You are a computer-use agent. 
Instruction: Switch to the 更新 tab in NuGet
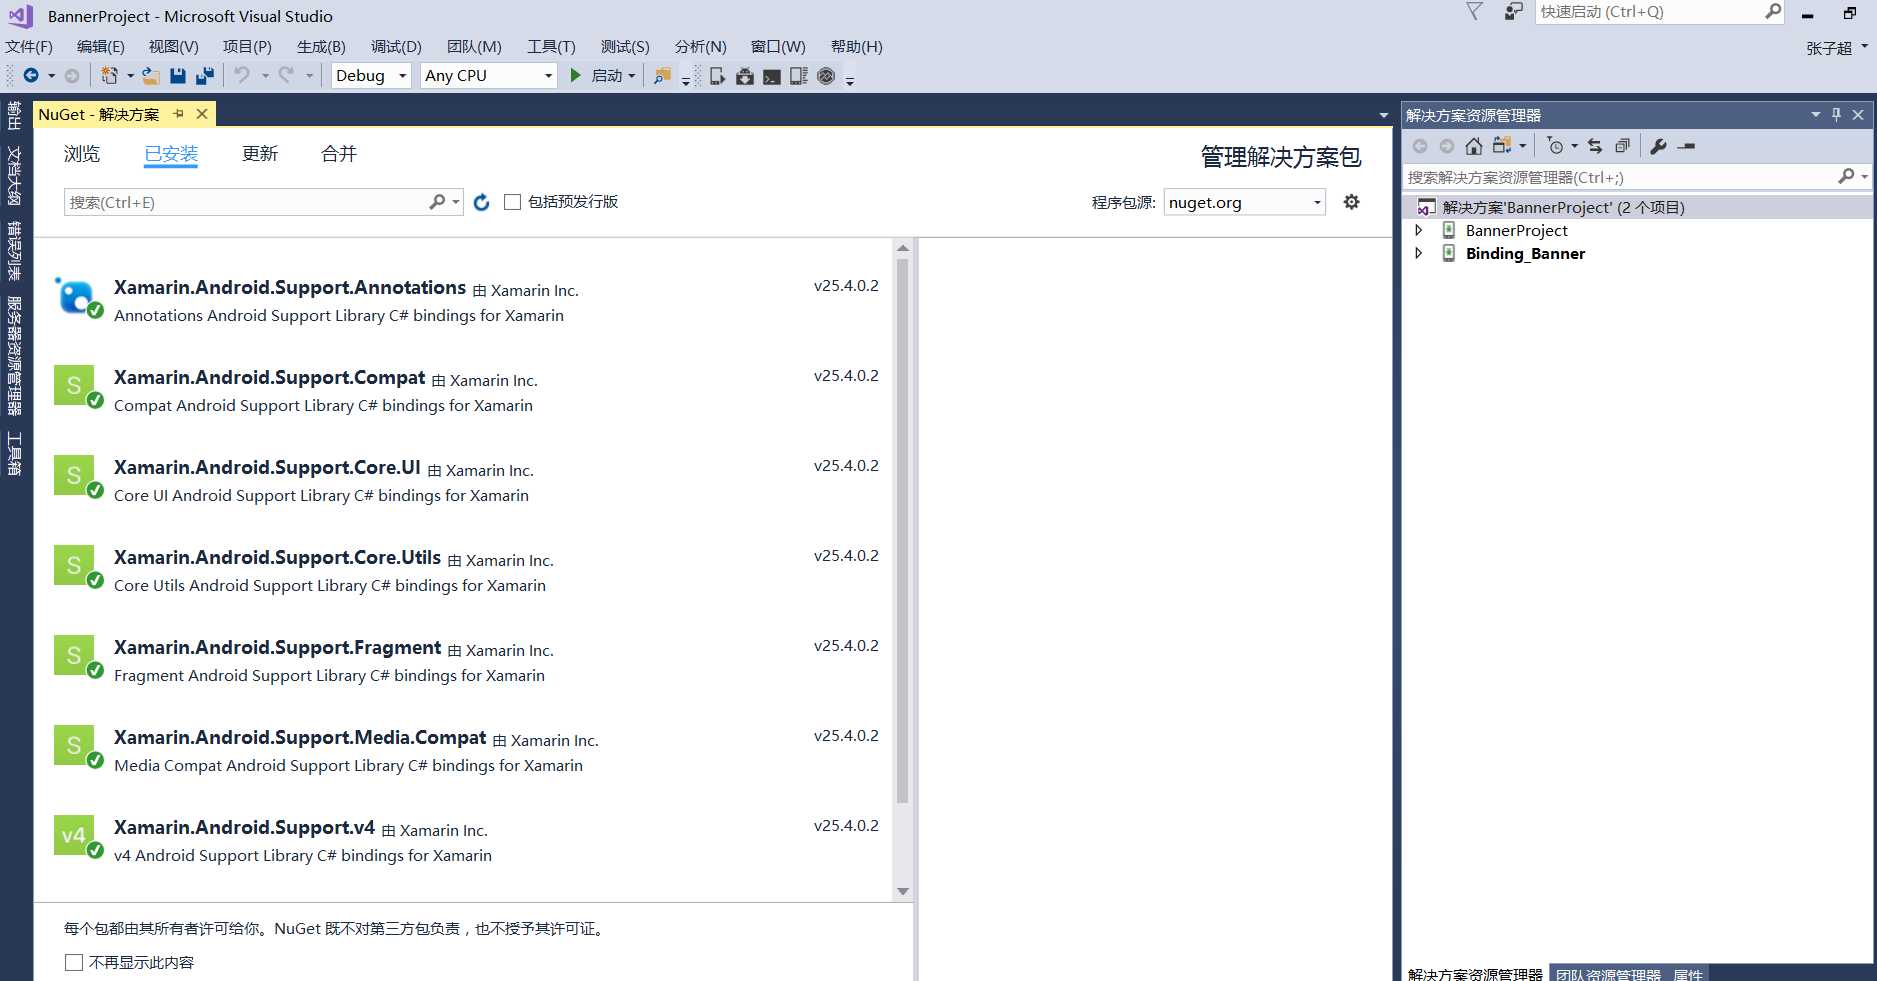[x=260, y=154]
